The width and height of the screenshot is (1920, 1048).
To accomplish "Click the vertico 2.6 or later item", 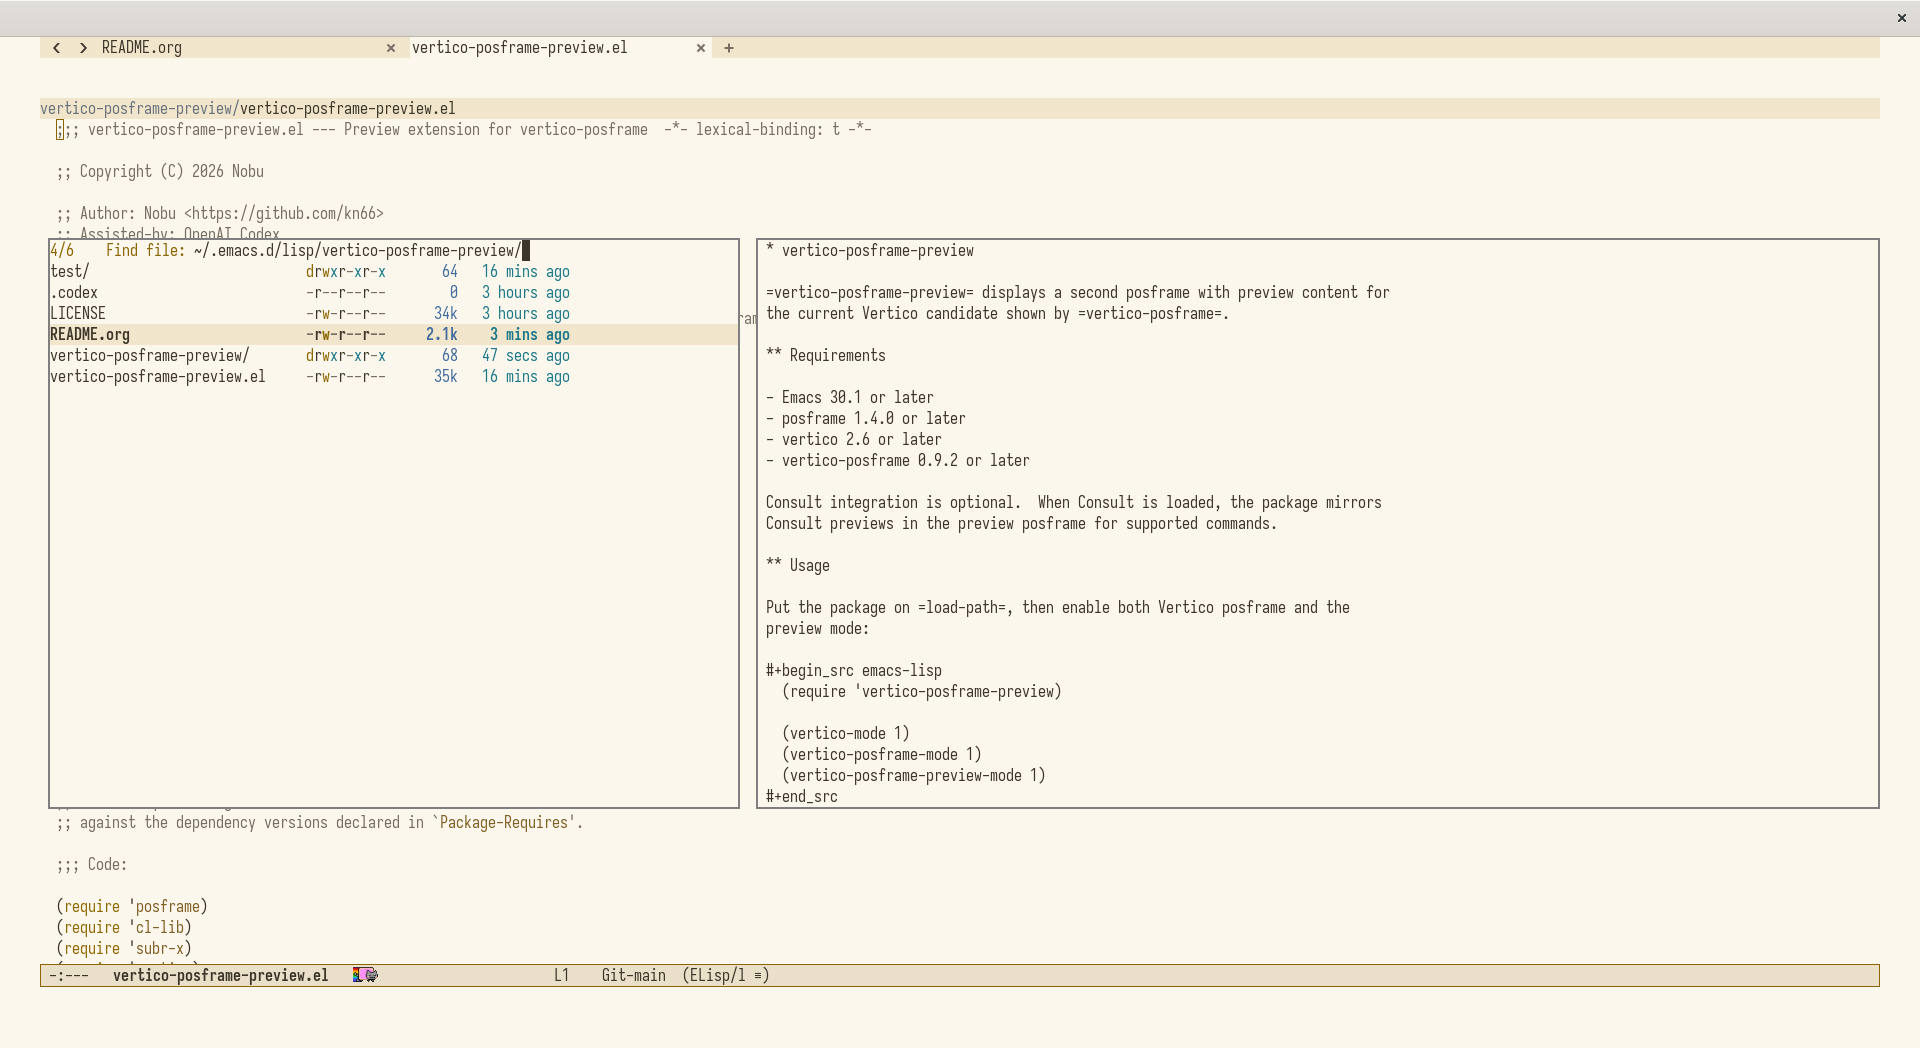I will pos(854,440).
